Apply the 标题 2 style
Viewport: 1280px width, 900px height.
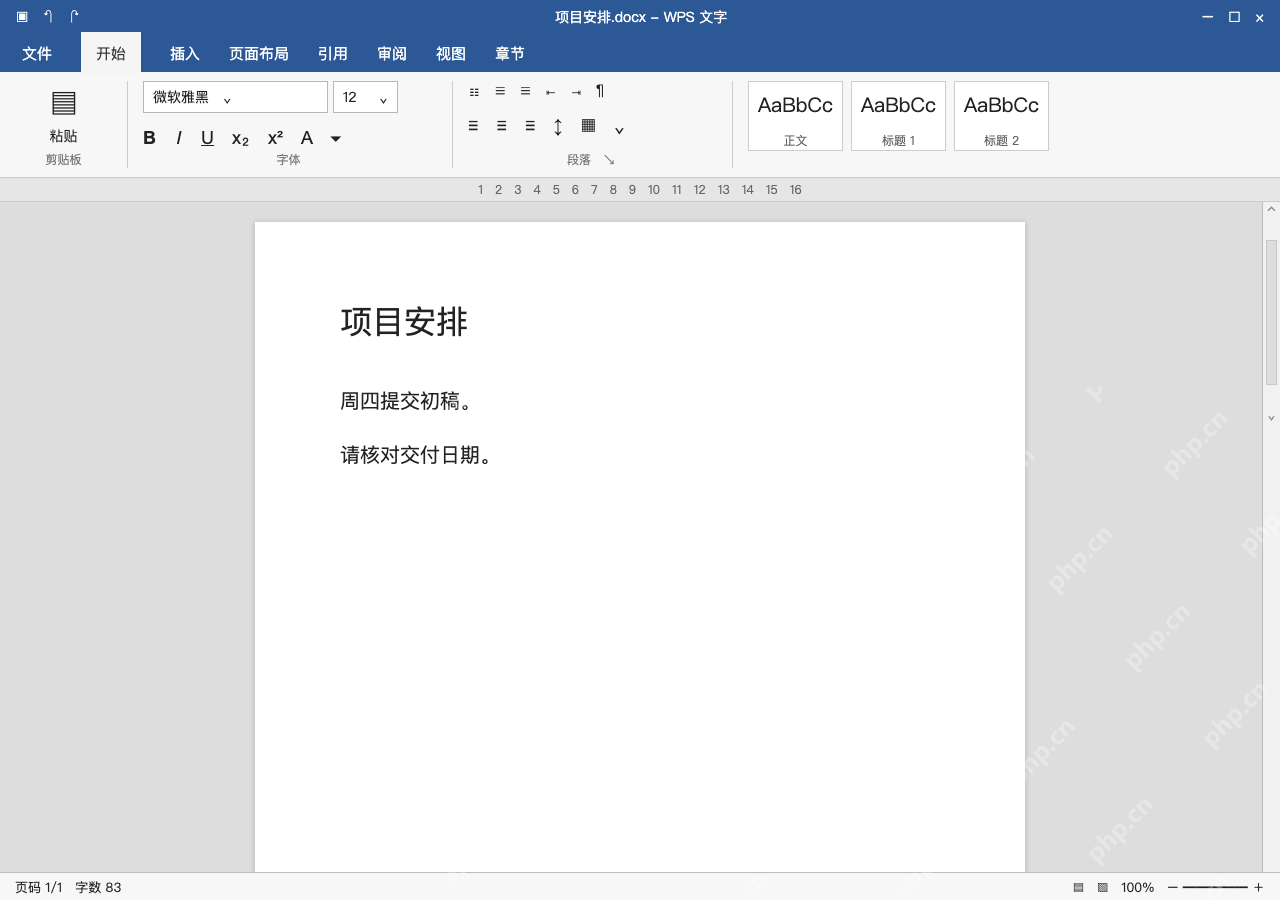[x=1001, y=116]
